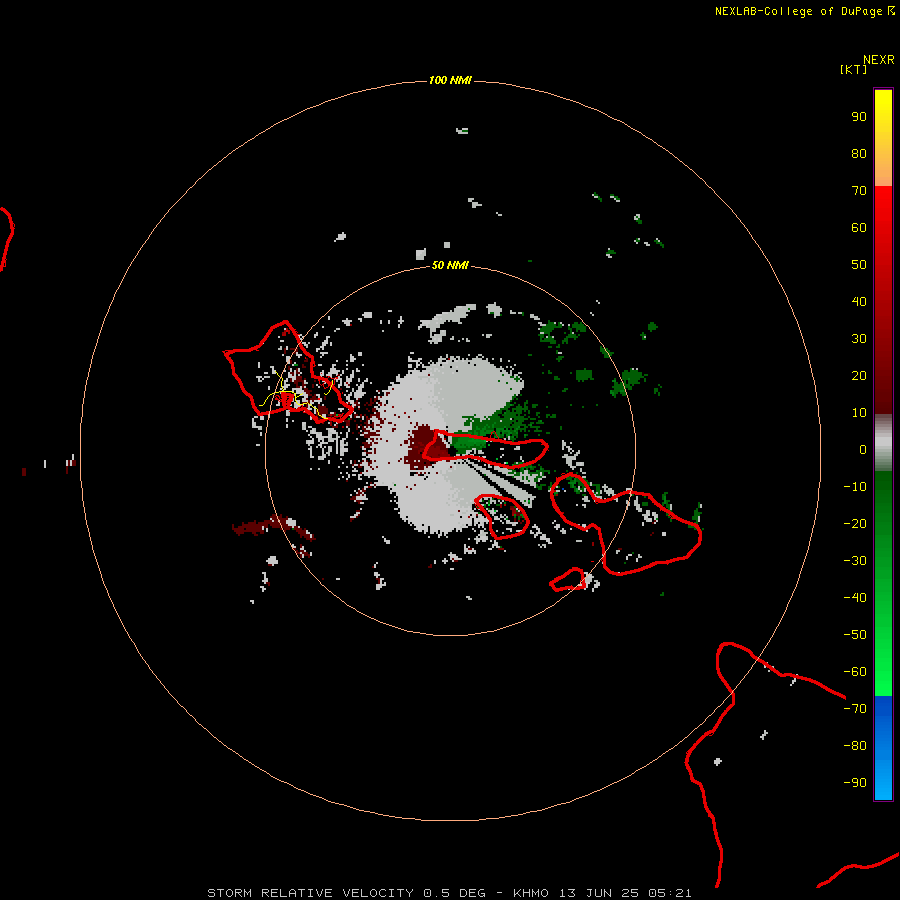Click the -90 value on the velocity scale
The height and width of the screenshot is (900, 900).
[855, 782]
